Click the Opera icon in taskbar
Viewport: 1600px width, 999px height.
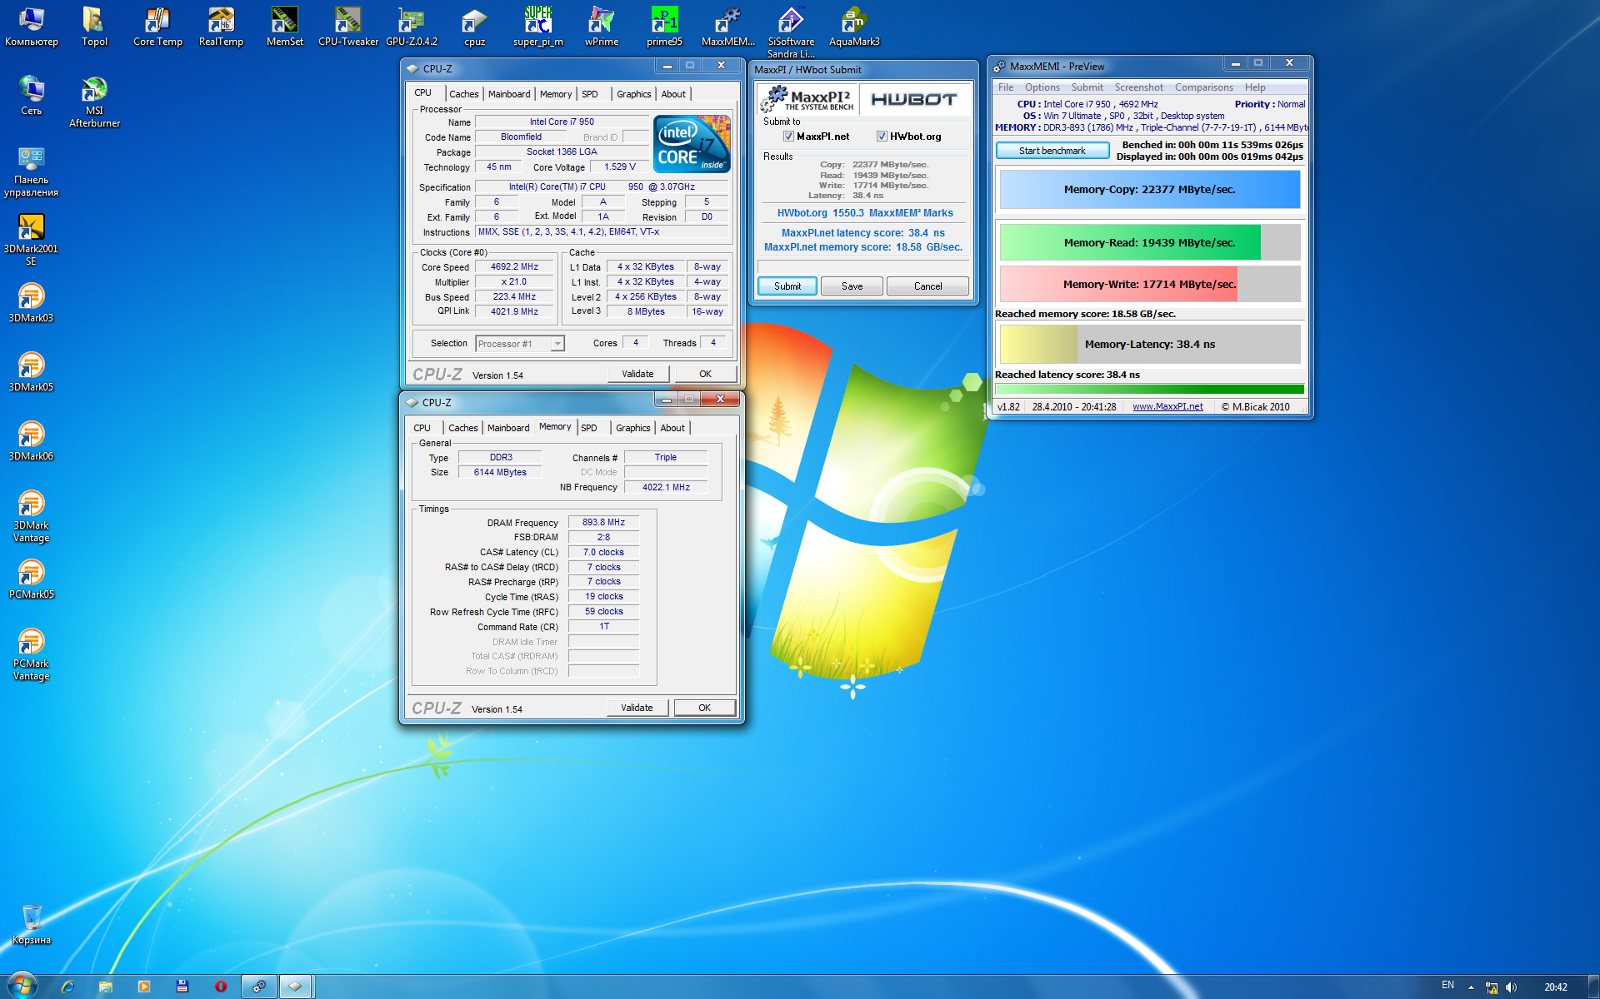220,986
